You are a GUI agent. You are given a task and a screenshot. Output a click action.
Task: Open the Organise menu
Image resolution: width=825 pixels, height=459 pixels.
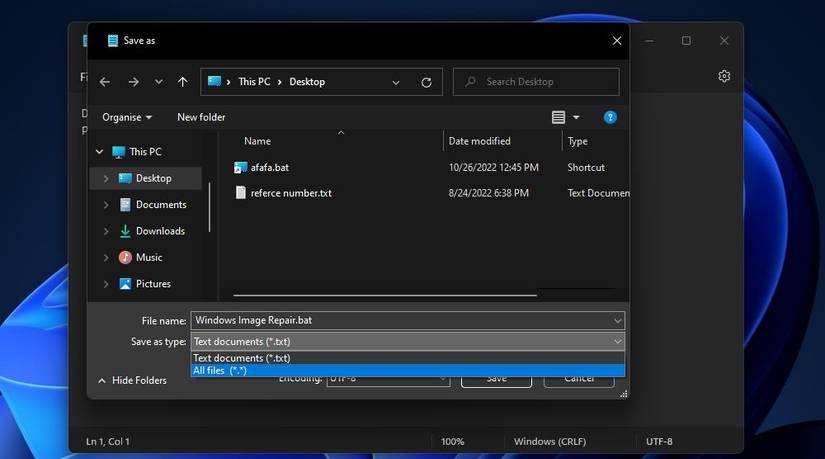click(x=127, y=117)
